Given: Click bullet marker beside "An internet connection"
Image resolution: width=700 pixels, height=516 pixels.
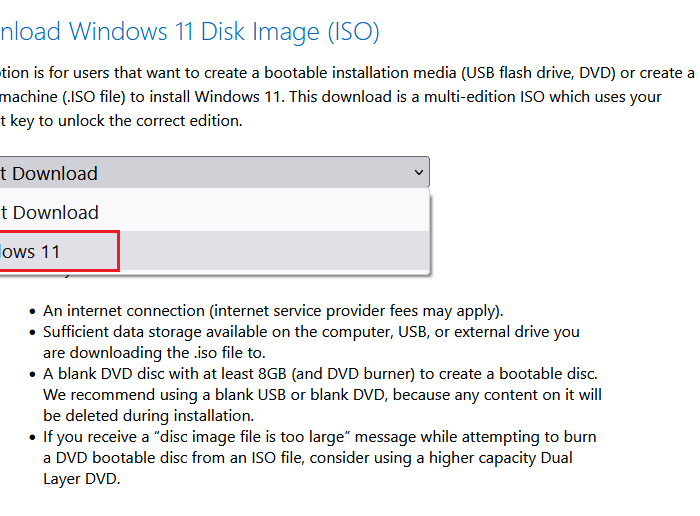Looking at the screenshot, I should coord(33,311).
